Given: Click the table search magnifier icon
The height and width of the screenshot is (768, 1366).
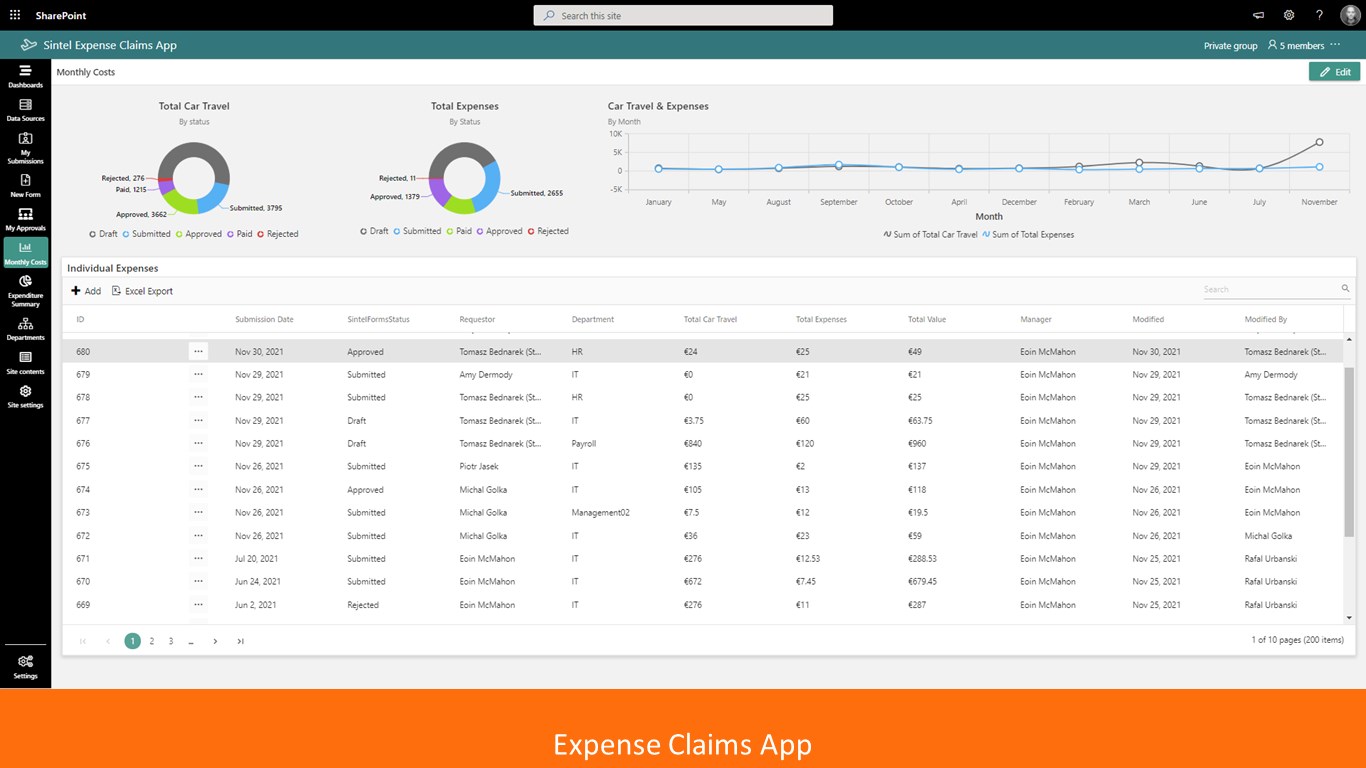Looking at the screenshot, I should (x=1345, y=289).
